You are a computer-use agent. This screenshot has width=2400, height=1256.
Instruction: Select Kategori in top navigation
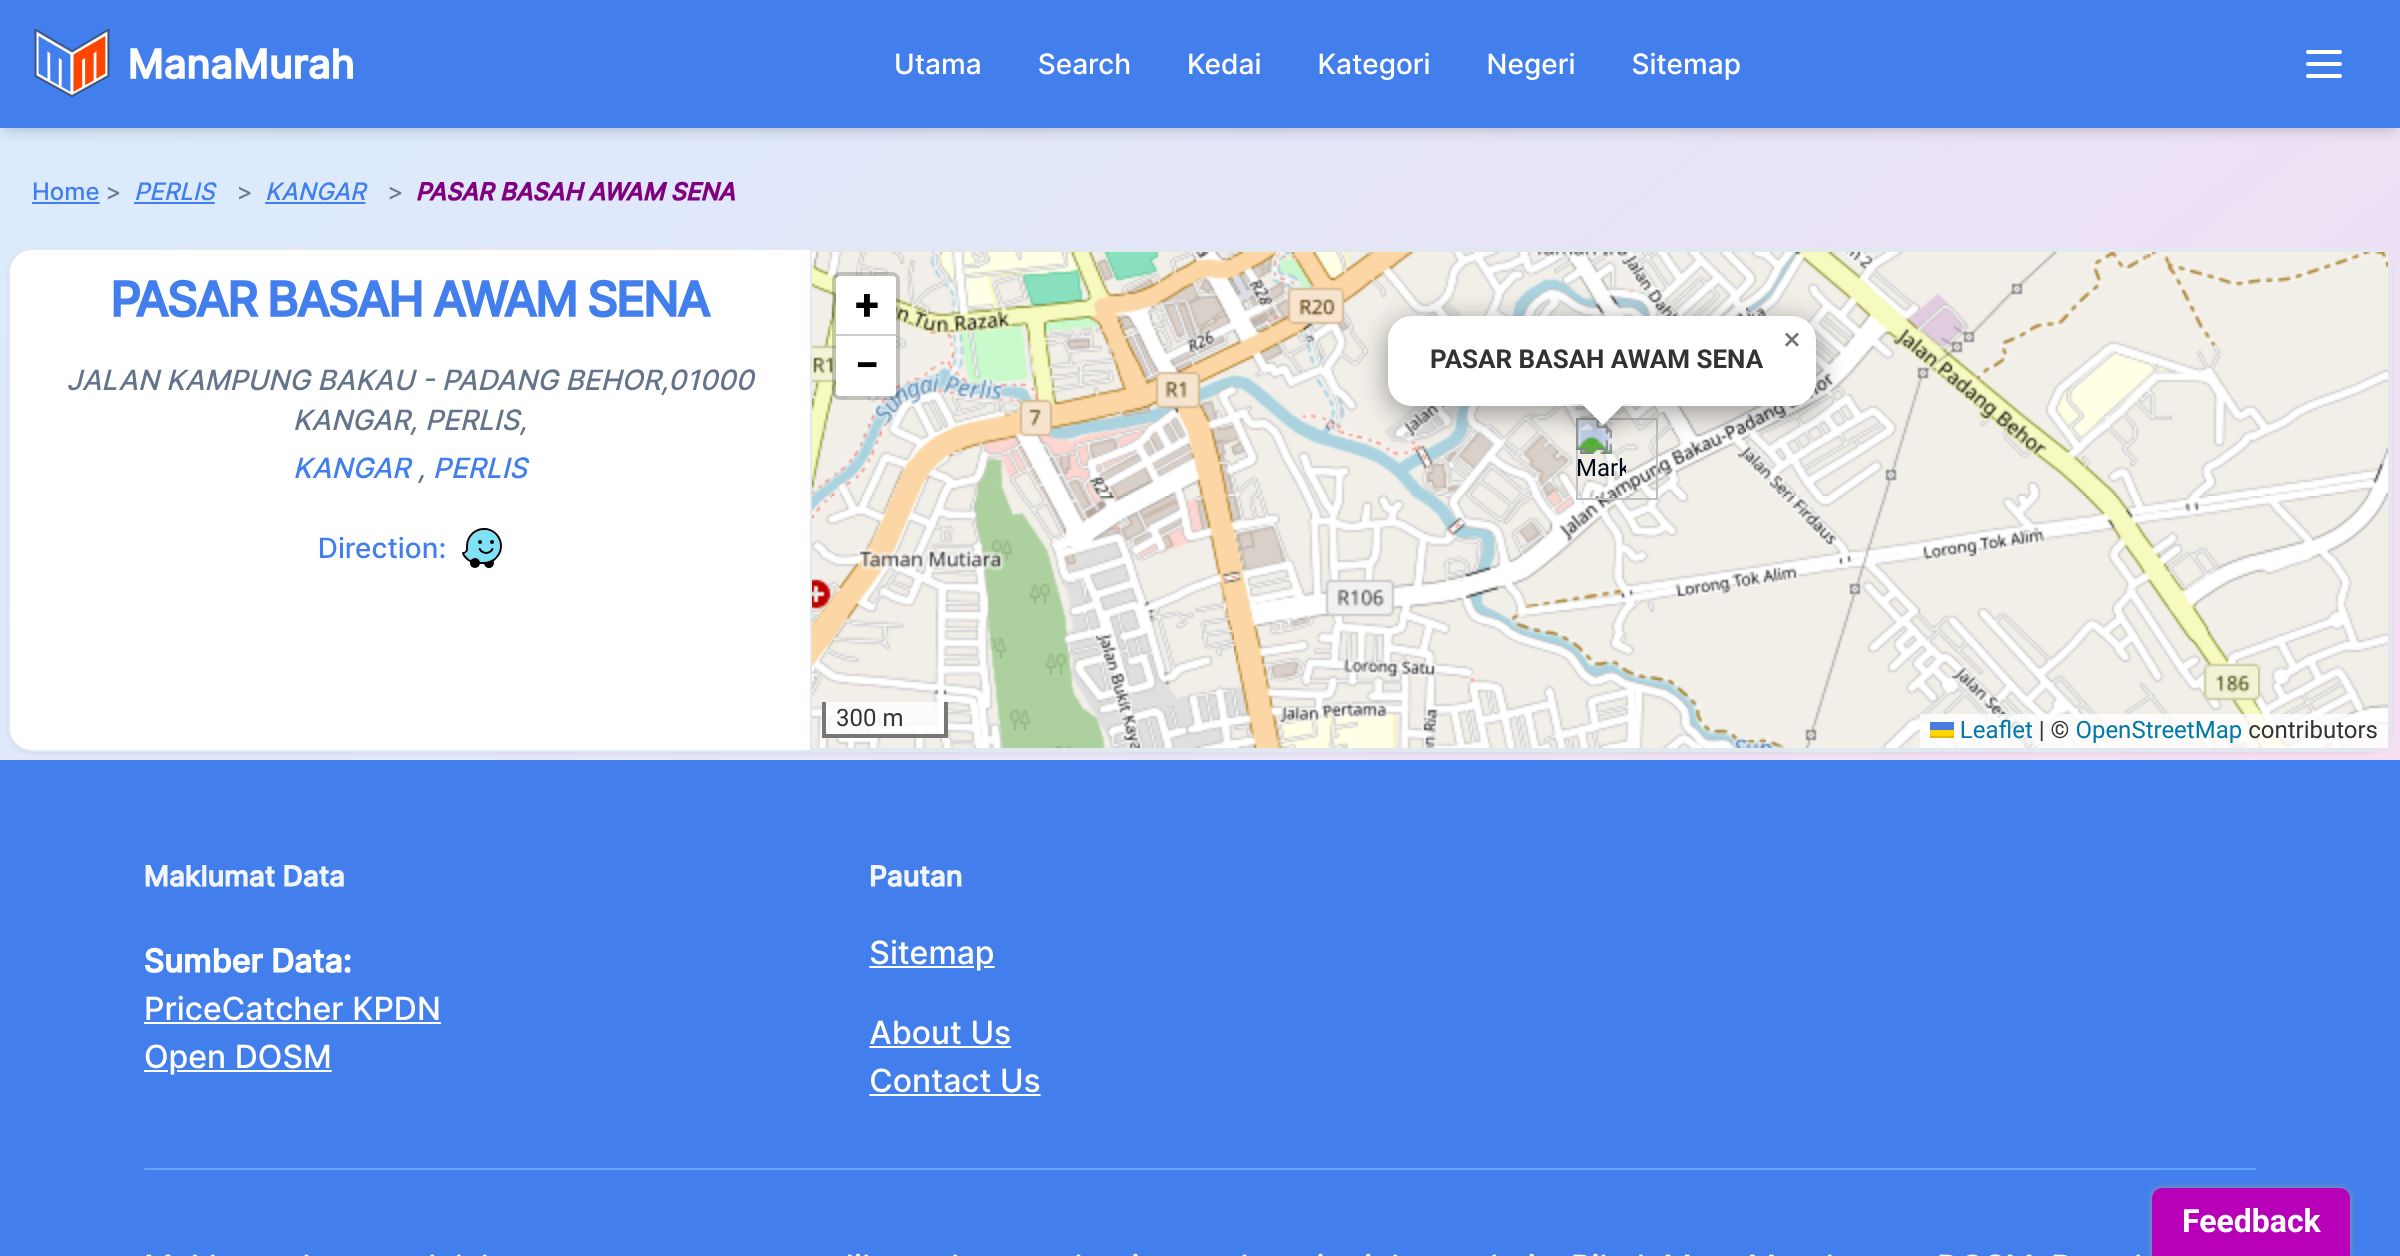[x=1373, y=64]
